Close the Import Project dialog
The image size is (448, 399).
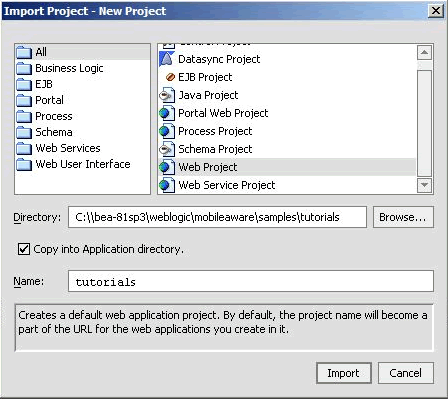tap(436, 11)
